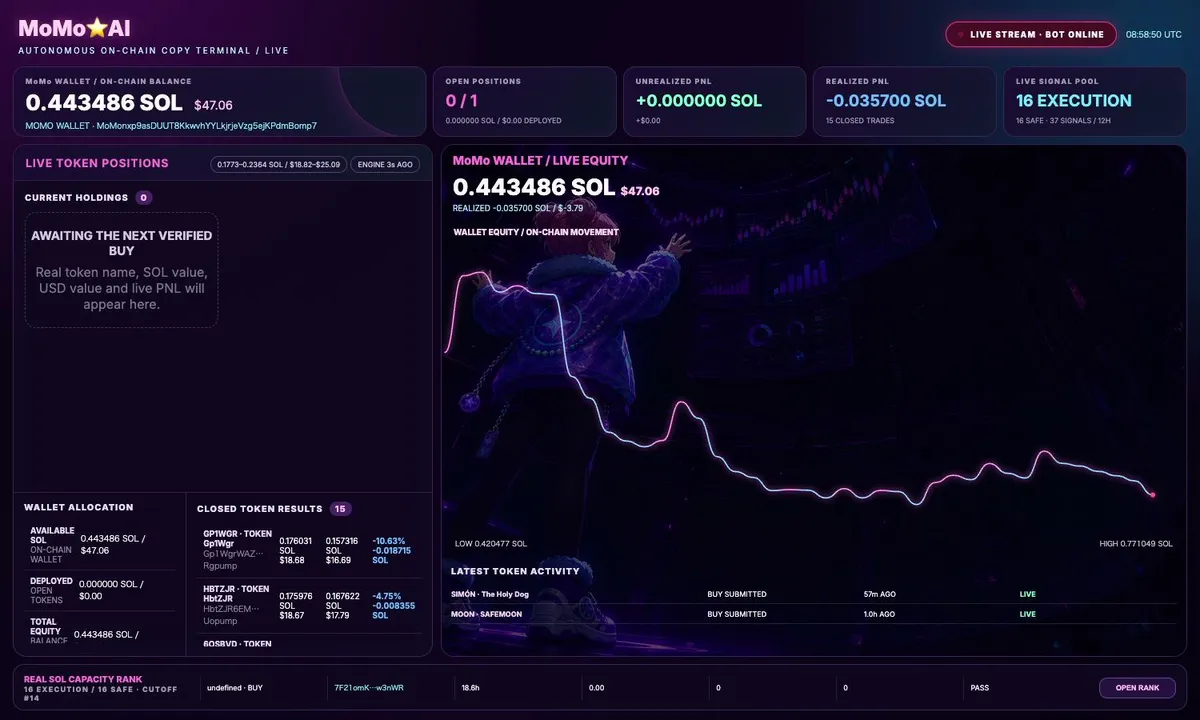Screen dimensions: 1200x720
Task: Click the HIGH 0.771049 SOL label
Action: coord(1136,544)
